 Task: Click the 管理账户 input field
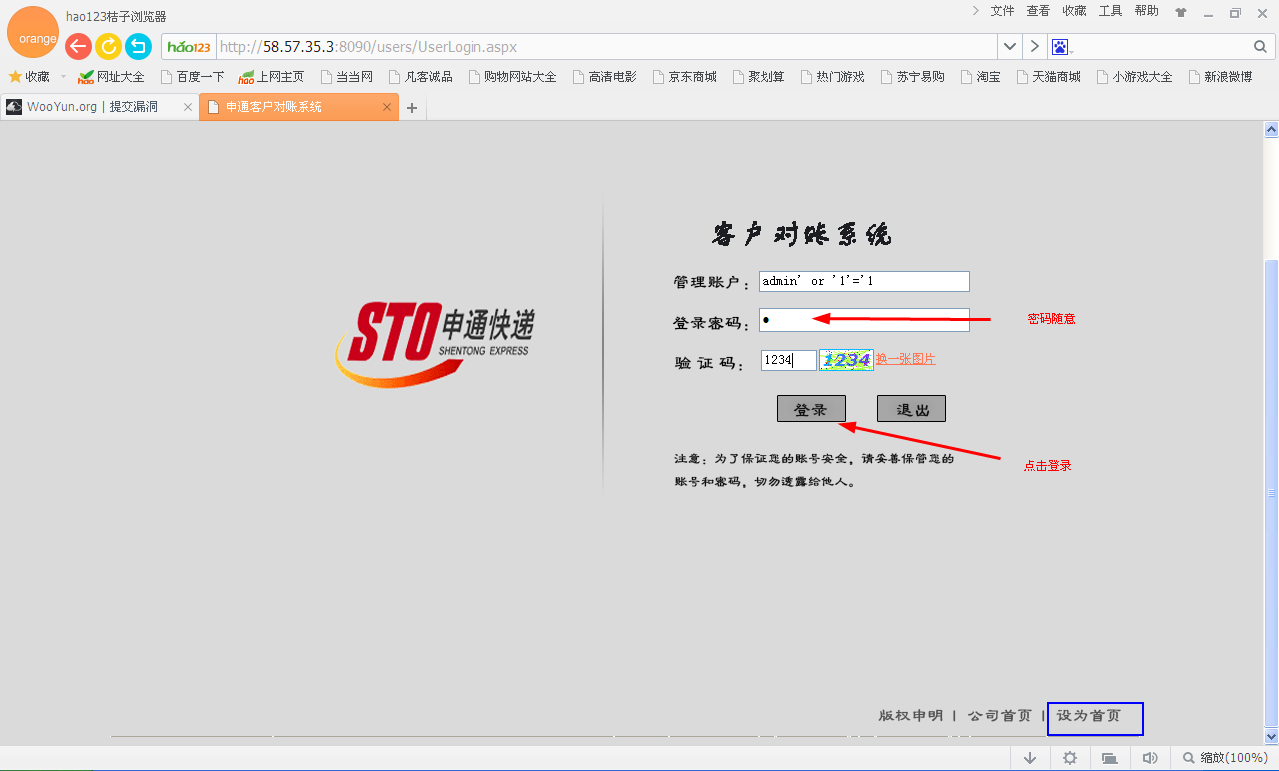864,282
